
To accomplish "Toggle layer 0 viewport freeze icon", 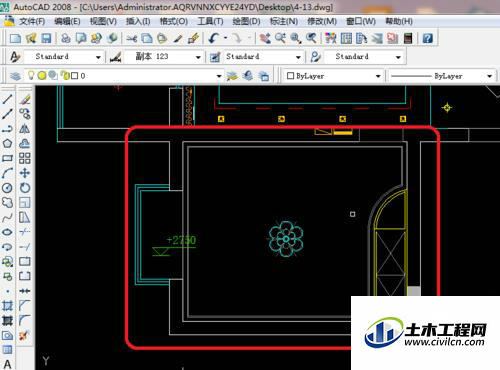I will click(x=53, y=76).
